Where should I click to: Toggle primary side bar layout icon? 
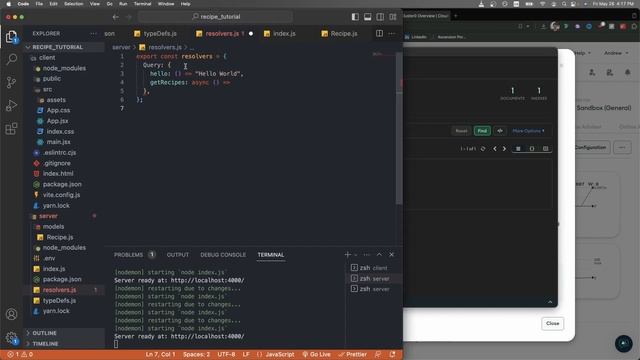pyautogui.click(x=355, y=17)
